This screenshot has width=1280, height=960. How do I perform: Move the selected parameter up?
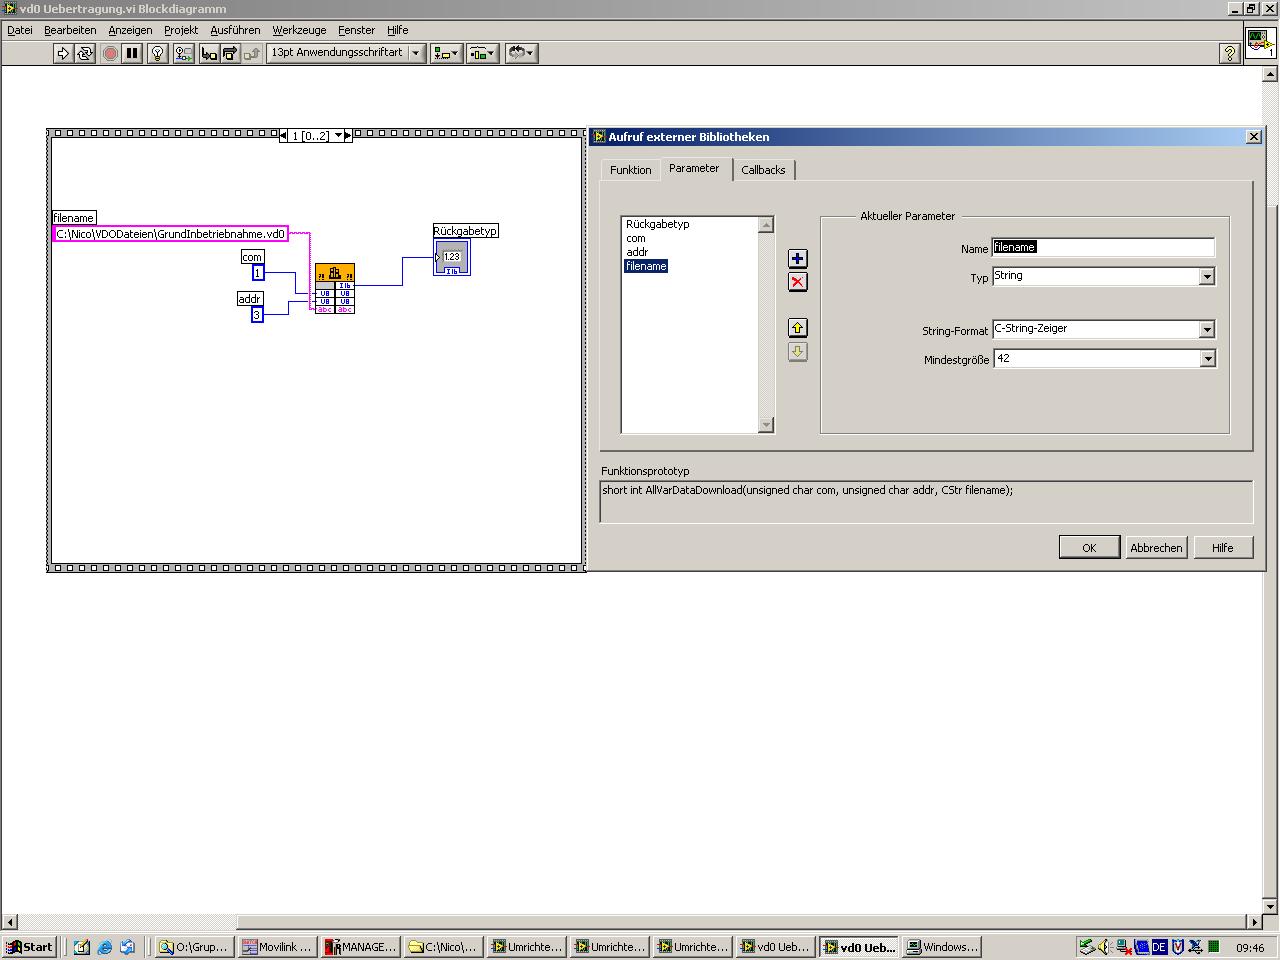(797, 328)
